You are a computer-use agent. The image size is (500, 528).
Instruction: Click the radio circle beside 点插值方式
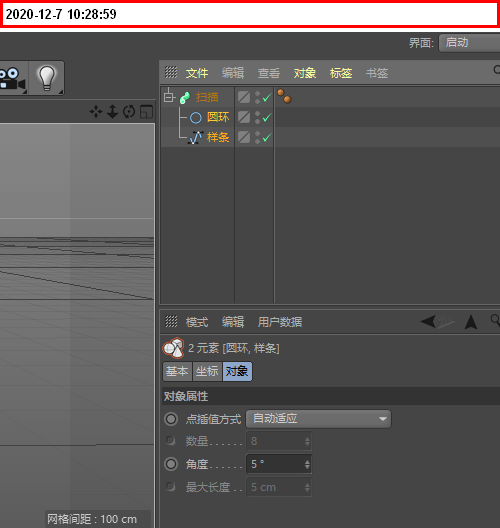coord(171,419)
